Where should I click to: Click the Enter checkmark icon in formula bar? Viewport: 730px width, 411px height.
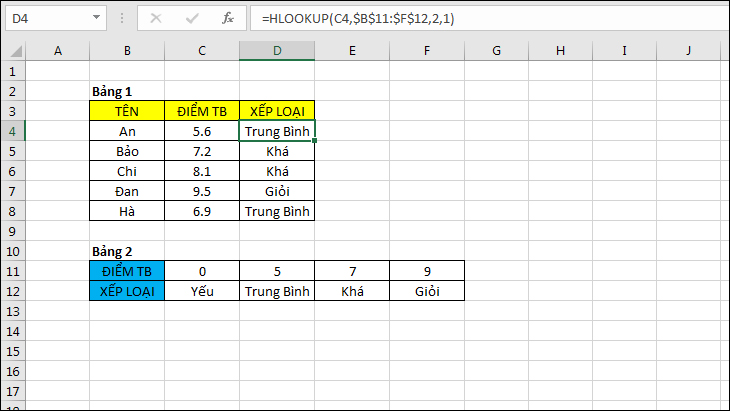click(191, 18)
